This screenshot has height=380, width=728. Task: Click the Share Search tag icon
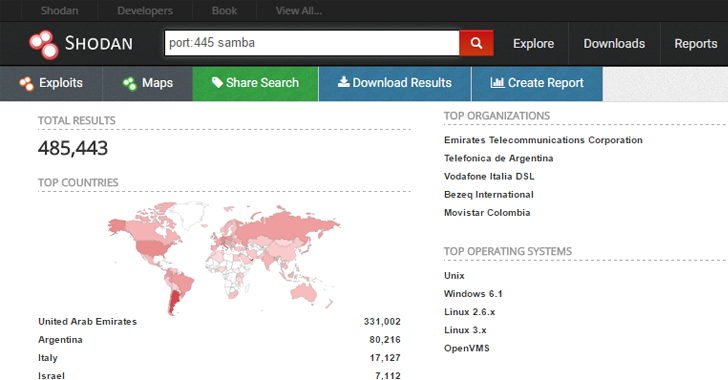(217, 82)
